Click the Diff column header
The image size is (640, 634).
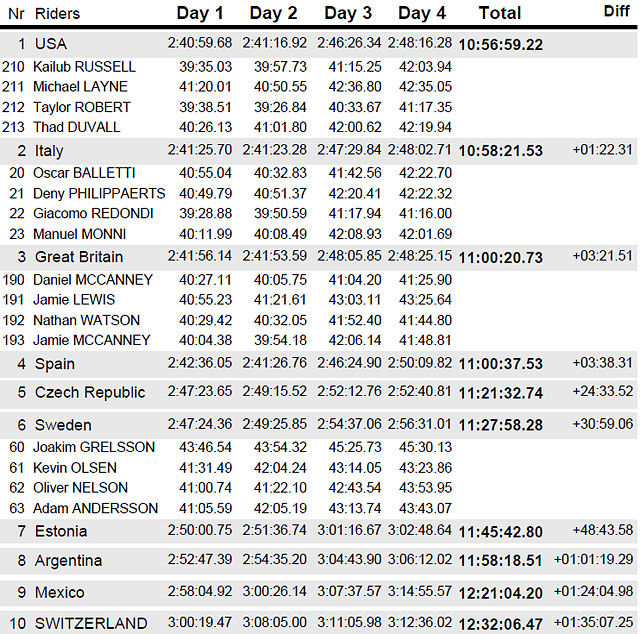tap(617, 11)
